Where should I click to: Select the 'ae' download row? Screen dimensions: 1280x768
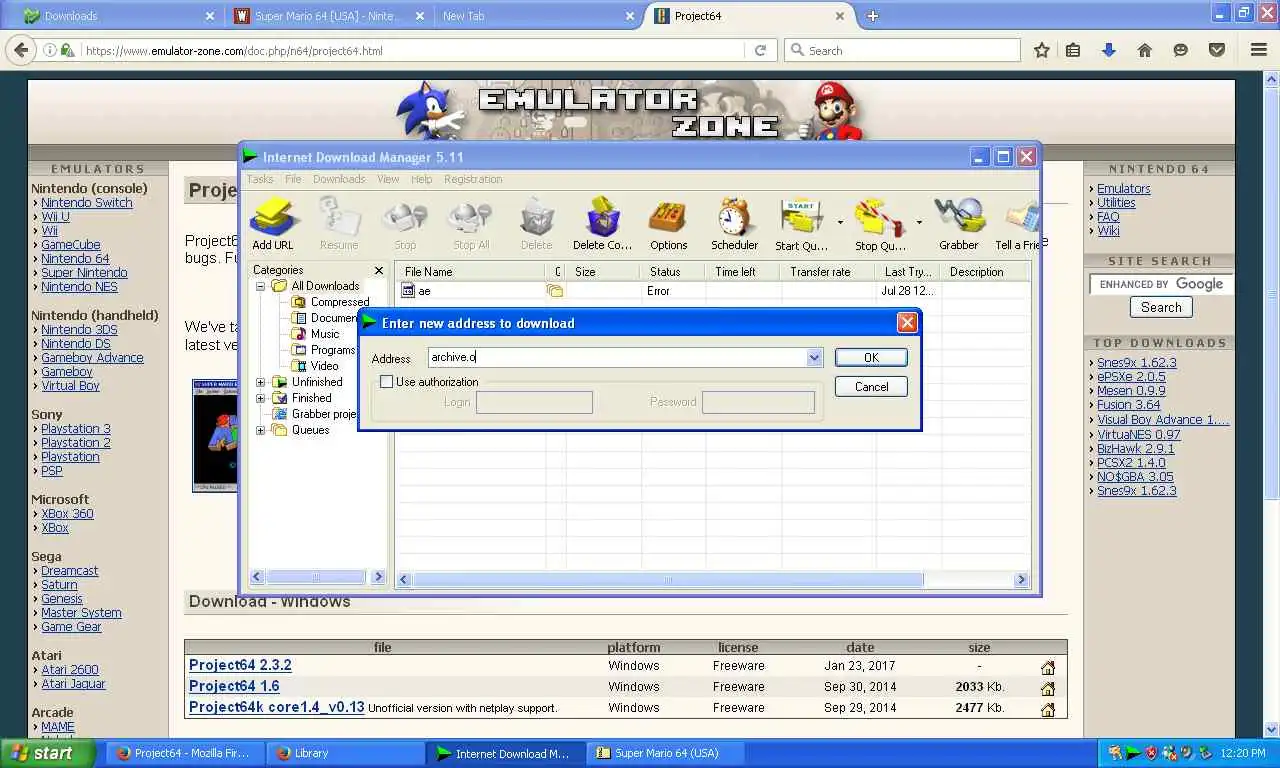click(x=713, y=291)
